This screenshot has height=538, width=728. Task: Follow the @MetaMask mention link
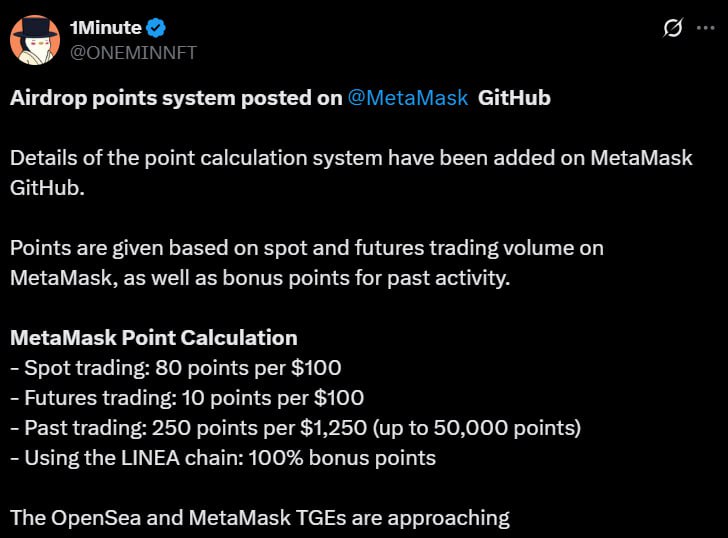(408, 99)
